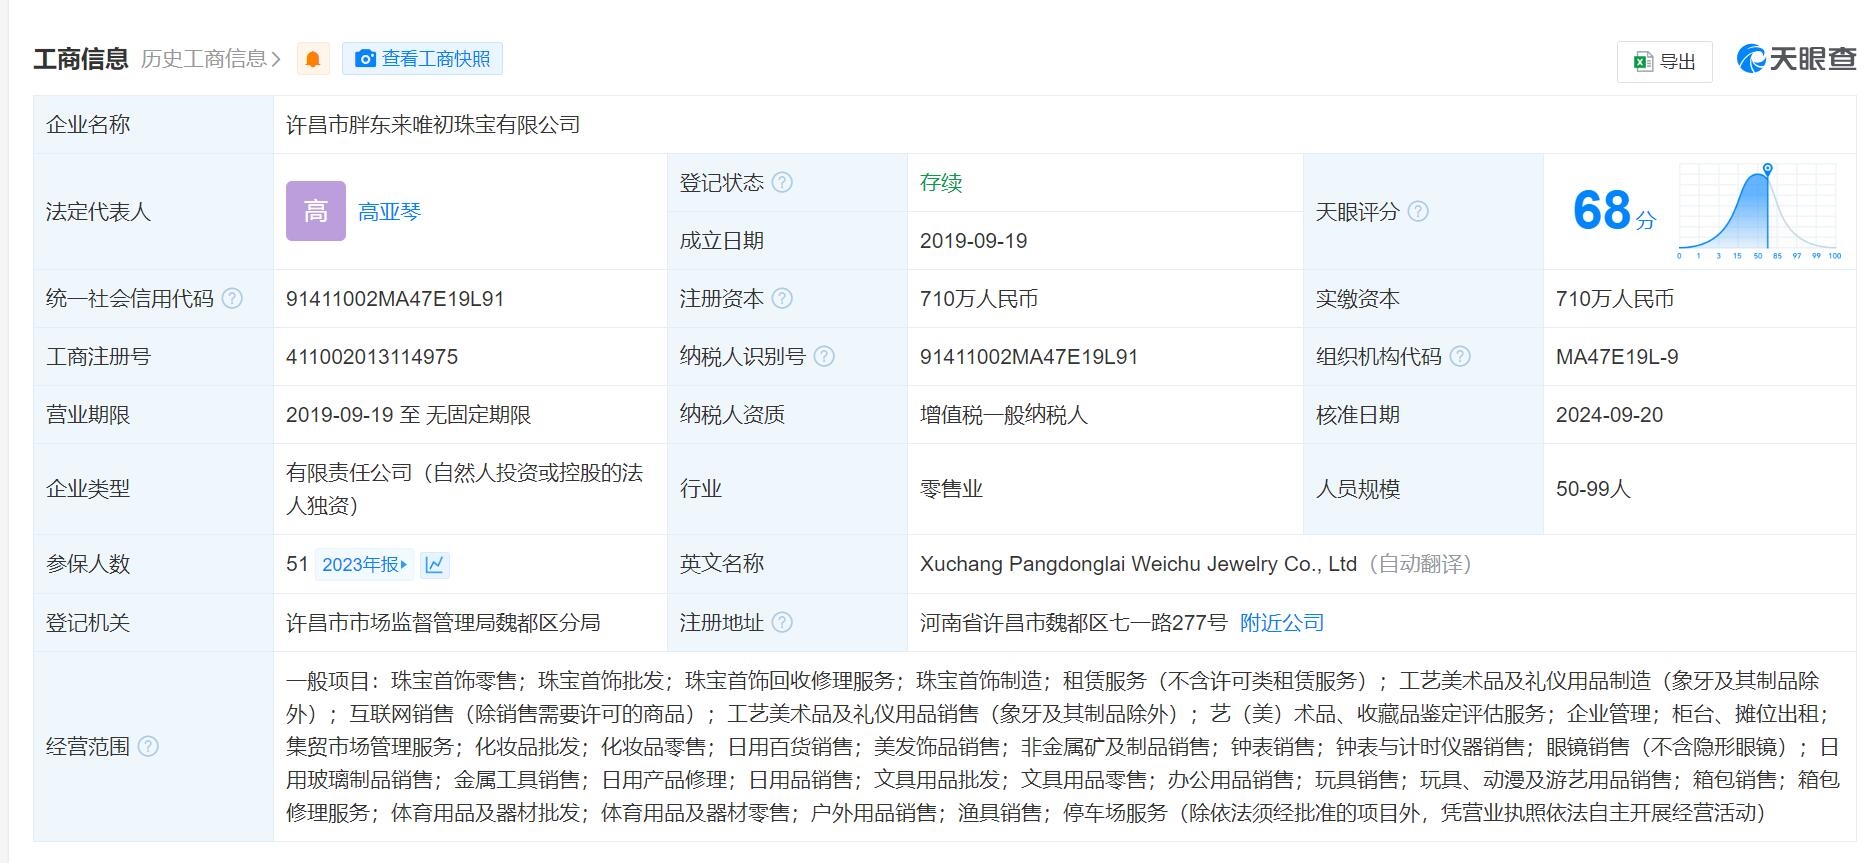Click camera icon in 查看工商快照 button

[366, 59]
